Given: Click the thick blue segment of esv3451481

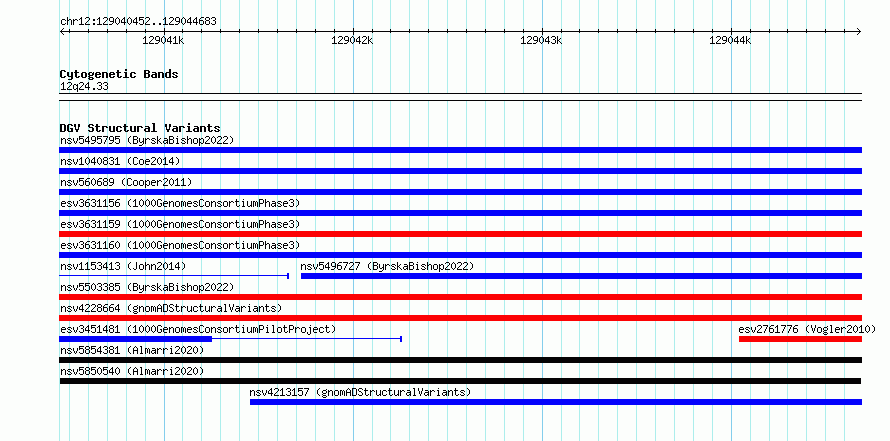Looking at the screenshot, I should [x=136, y=339].
